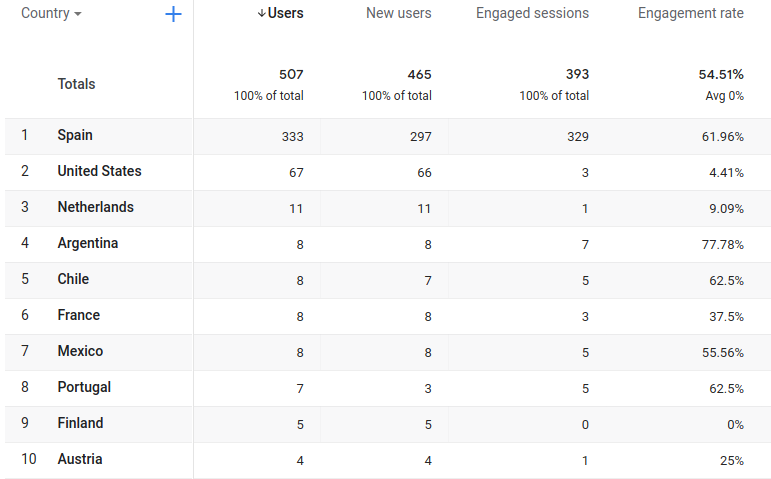Click the sort arrow beside Users
Screen dimensions: 771x479
262,14
